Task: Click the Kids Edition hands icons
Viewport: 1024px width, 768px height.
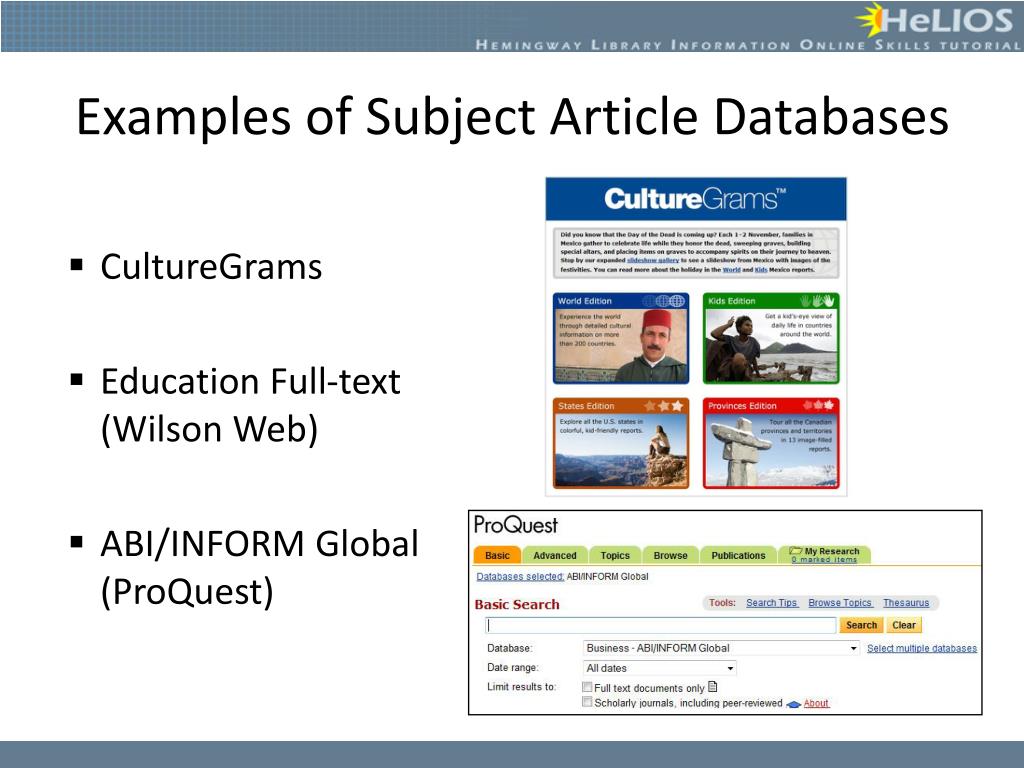Action: click(x=817, y=300)
